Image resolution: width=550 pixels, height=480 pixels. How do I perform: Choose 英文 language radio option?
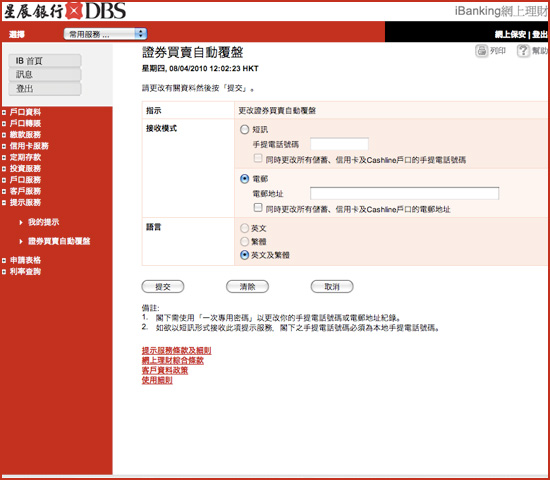[244, 228]
